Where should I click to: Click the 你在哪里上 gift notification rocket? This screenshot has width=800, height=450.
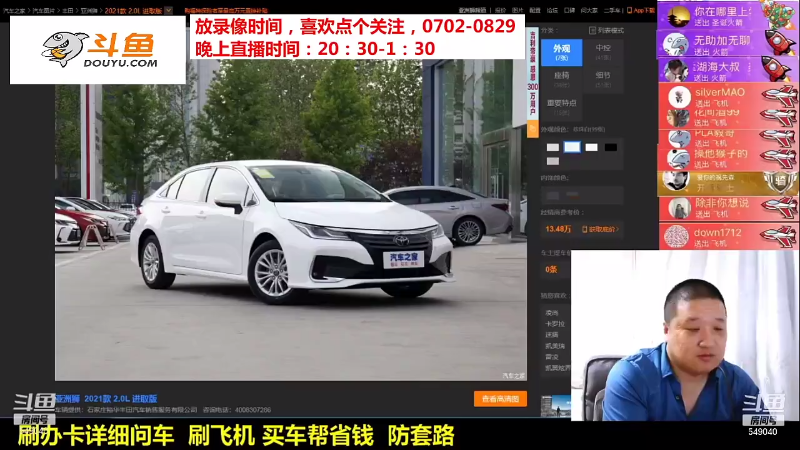click(779, 14)
